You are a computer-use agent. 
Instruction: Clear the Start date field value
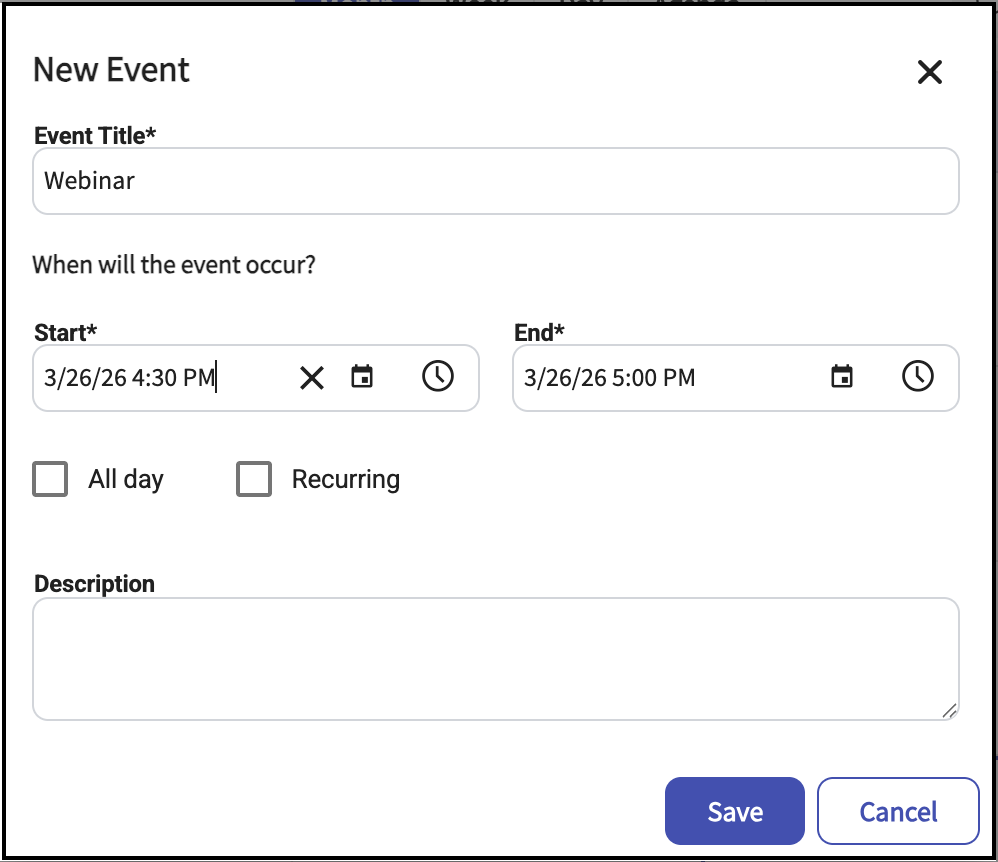click(x=312, y=378)
